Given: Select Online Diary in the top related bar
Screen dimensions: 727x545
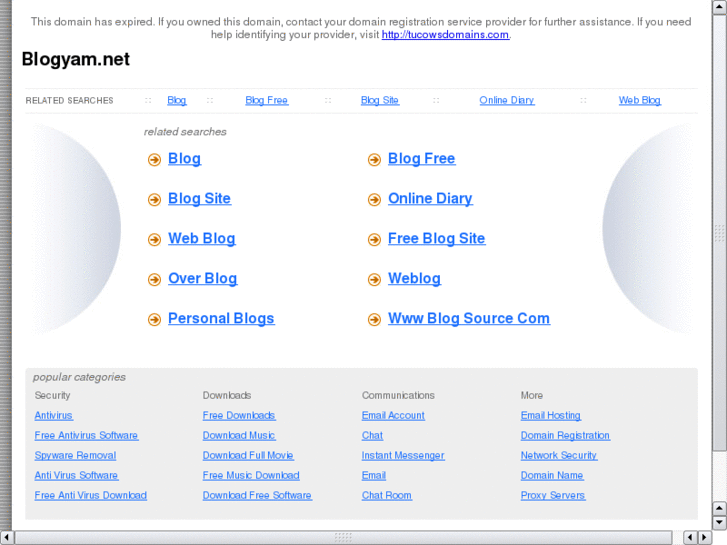Looking at the screenshot, I should pos(506,101).
